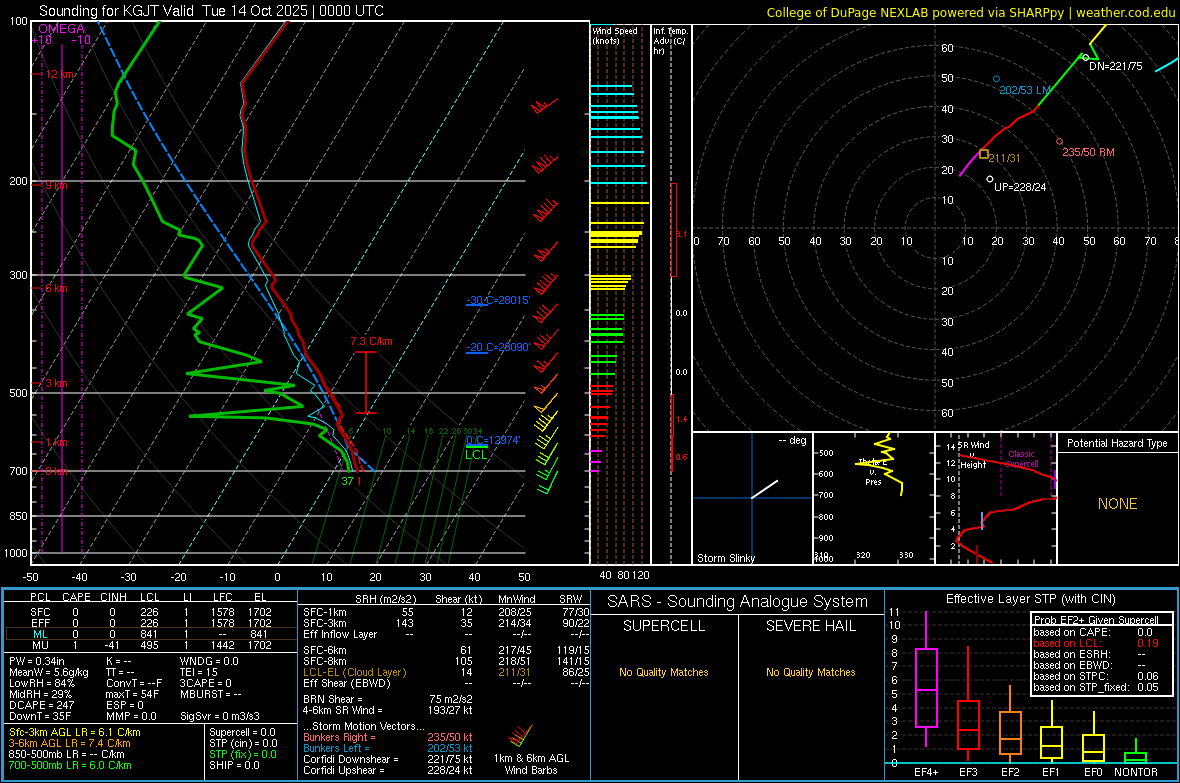Click the CINH column header

tap(113, 597)
